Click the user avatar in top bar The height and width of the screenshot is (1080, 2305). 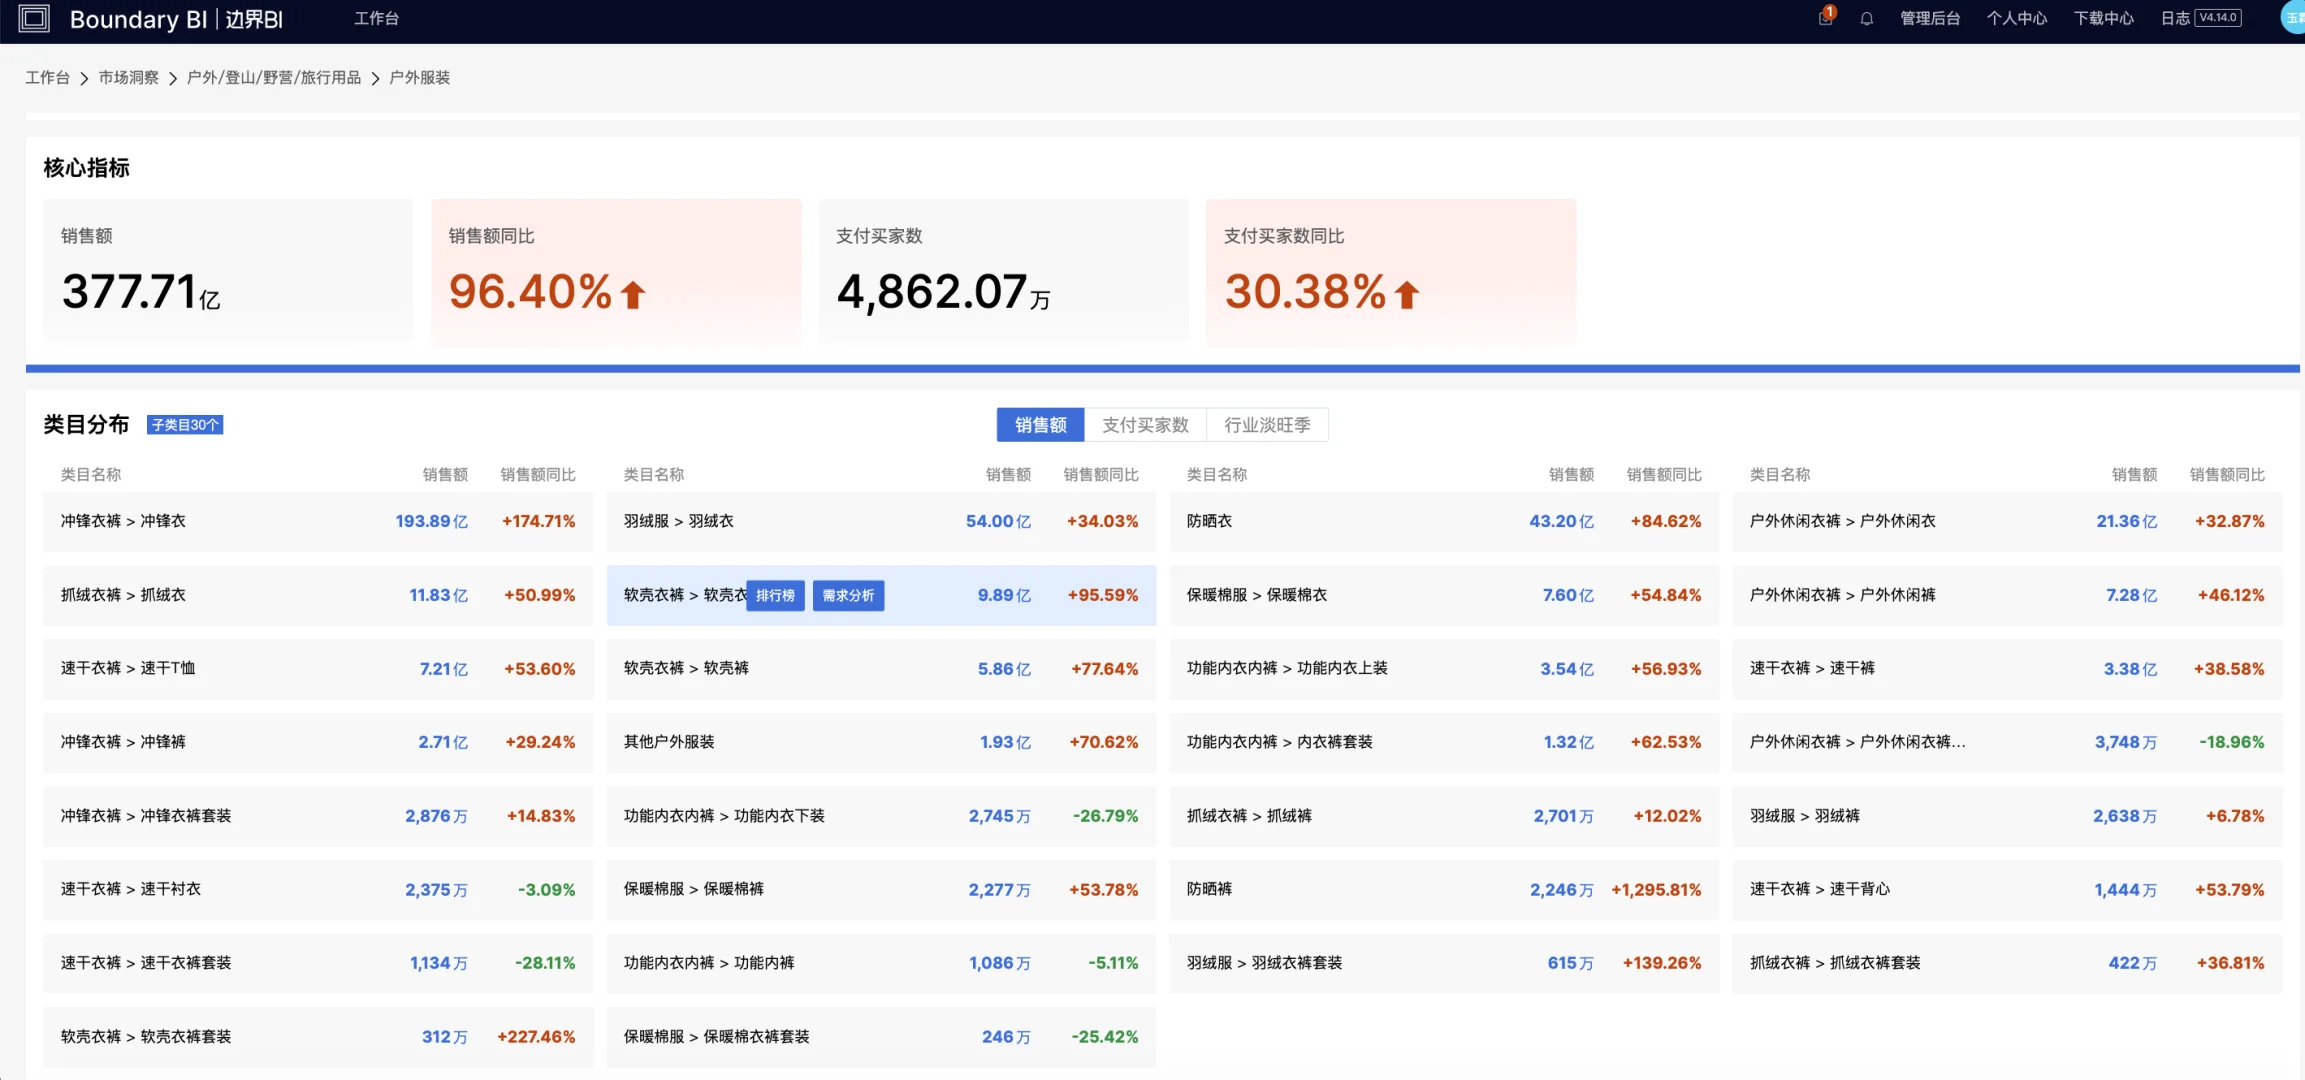2293,18
